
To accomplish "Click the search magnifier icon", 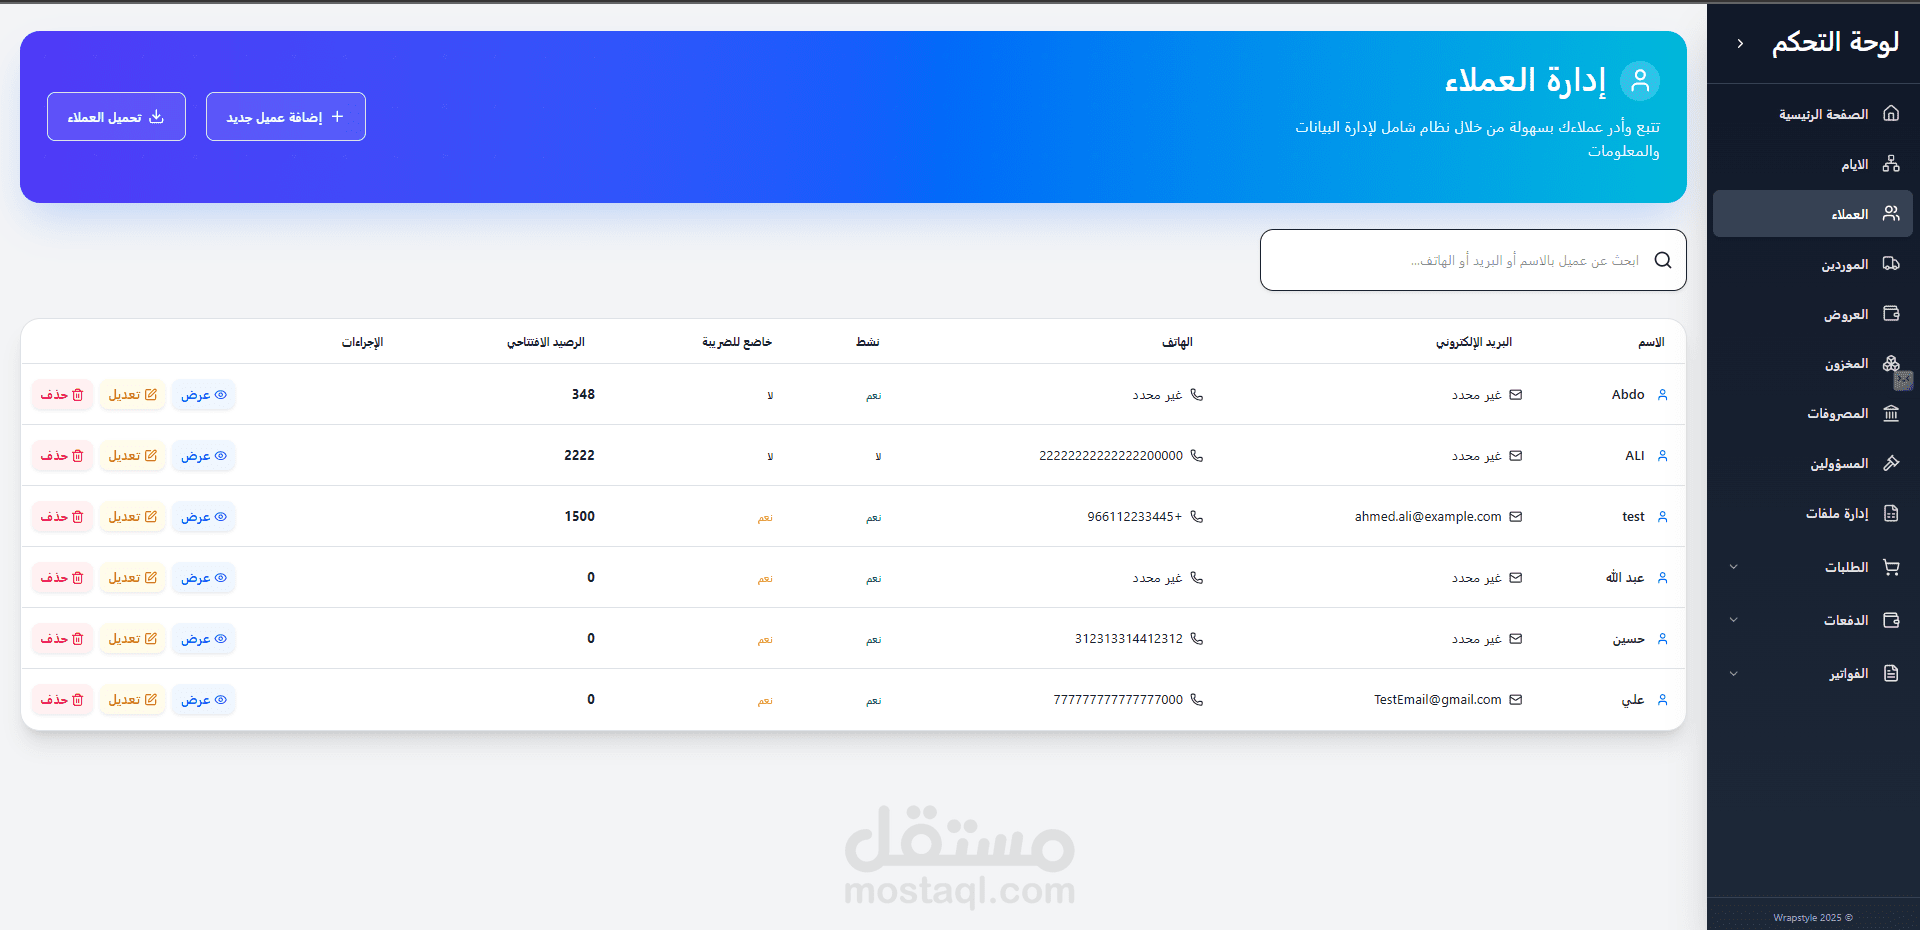I will coord(1663,260).
